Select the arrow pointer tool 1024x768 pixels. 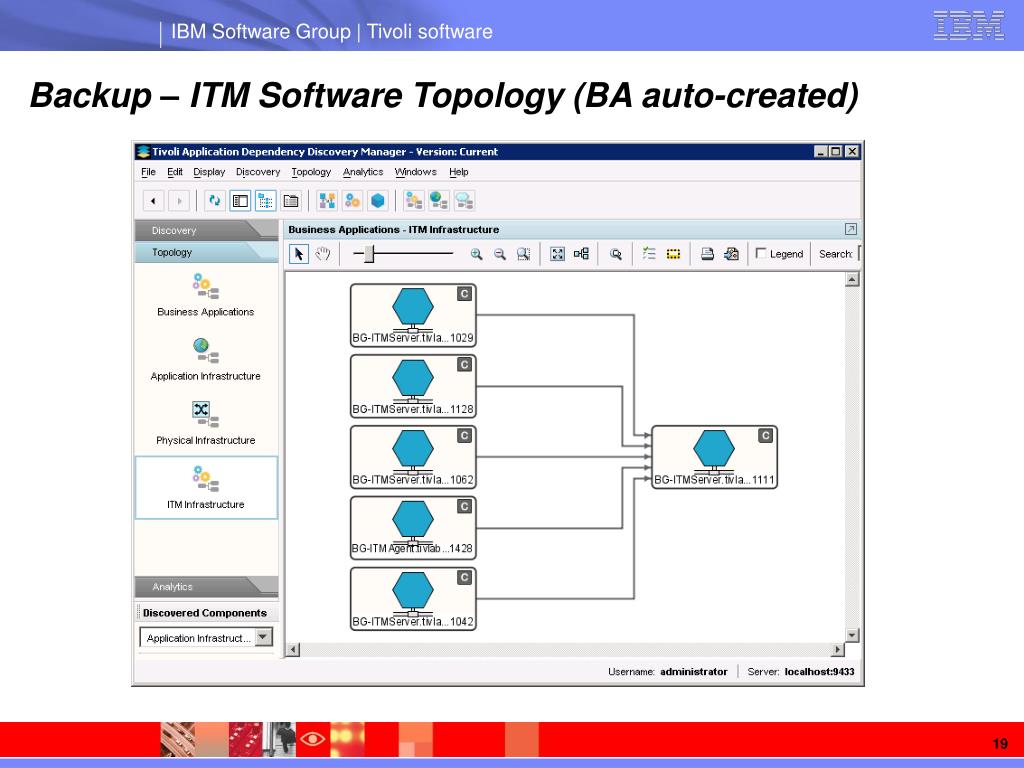pyautogui.click(x=299, y=254)
